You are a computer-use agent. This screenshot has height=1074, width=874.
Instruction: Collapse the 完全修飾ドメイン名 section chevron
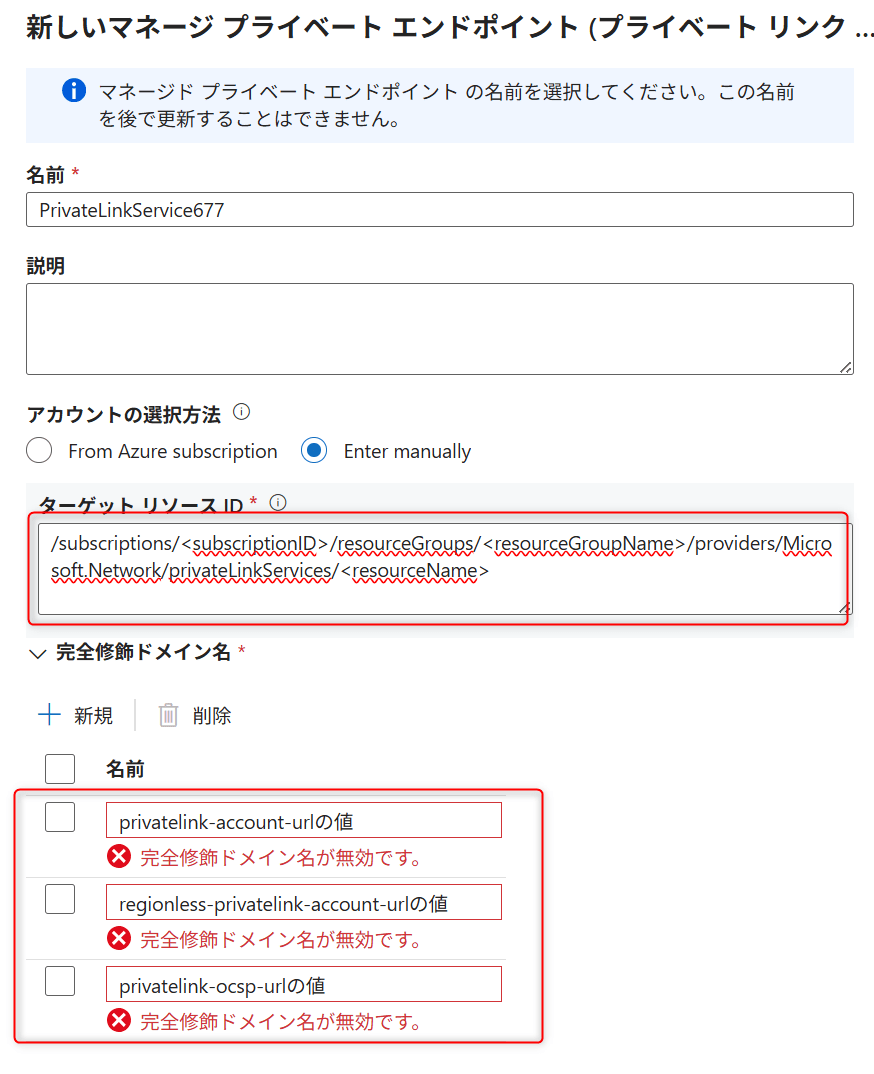38,654
